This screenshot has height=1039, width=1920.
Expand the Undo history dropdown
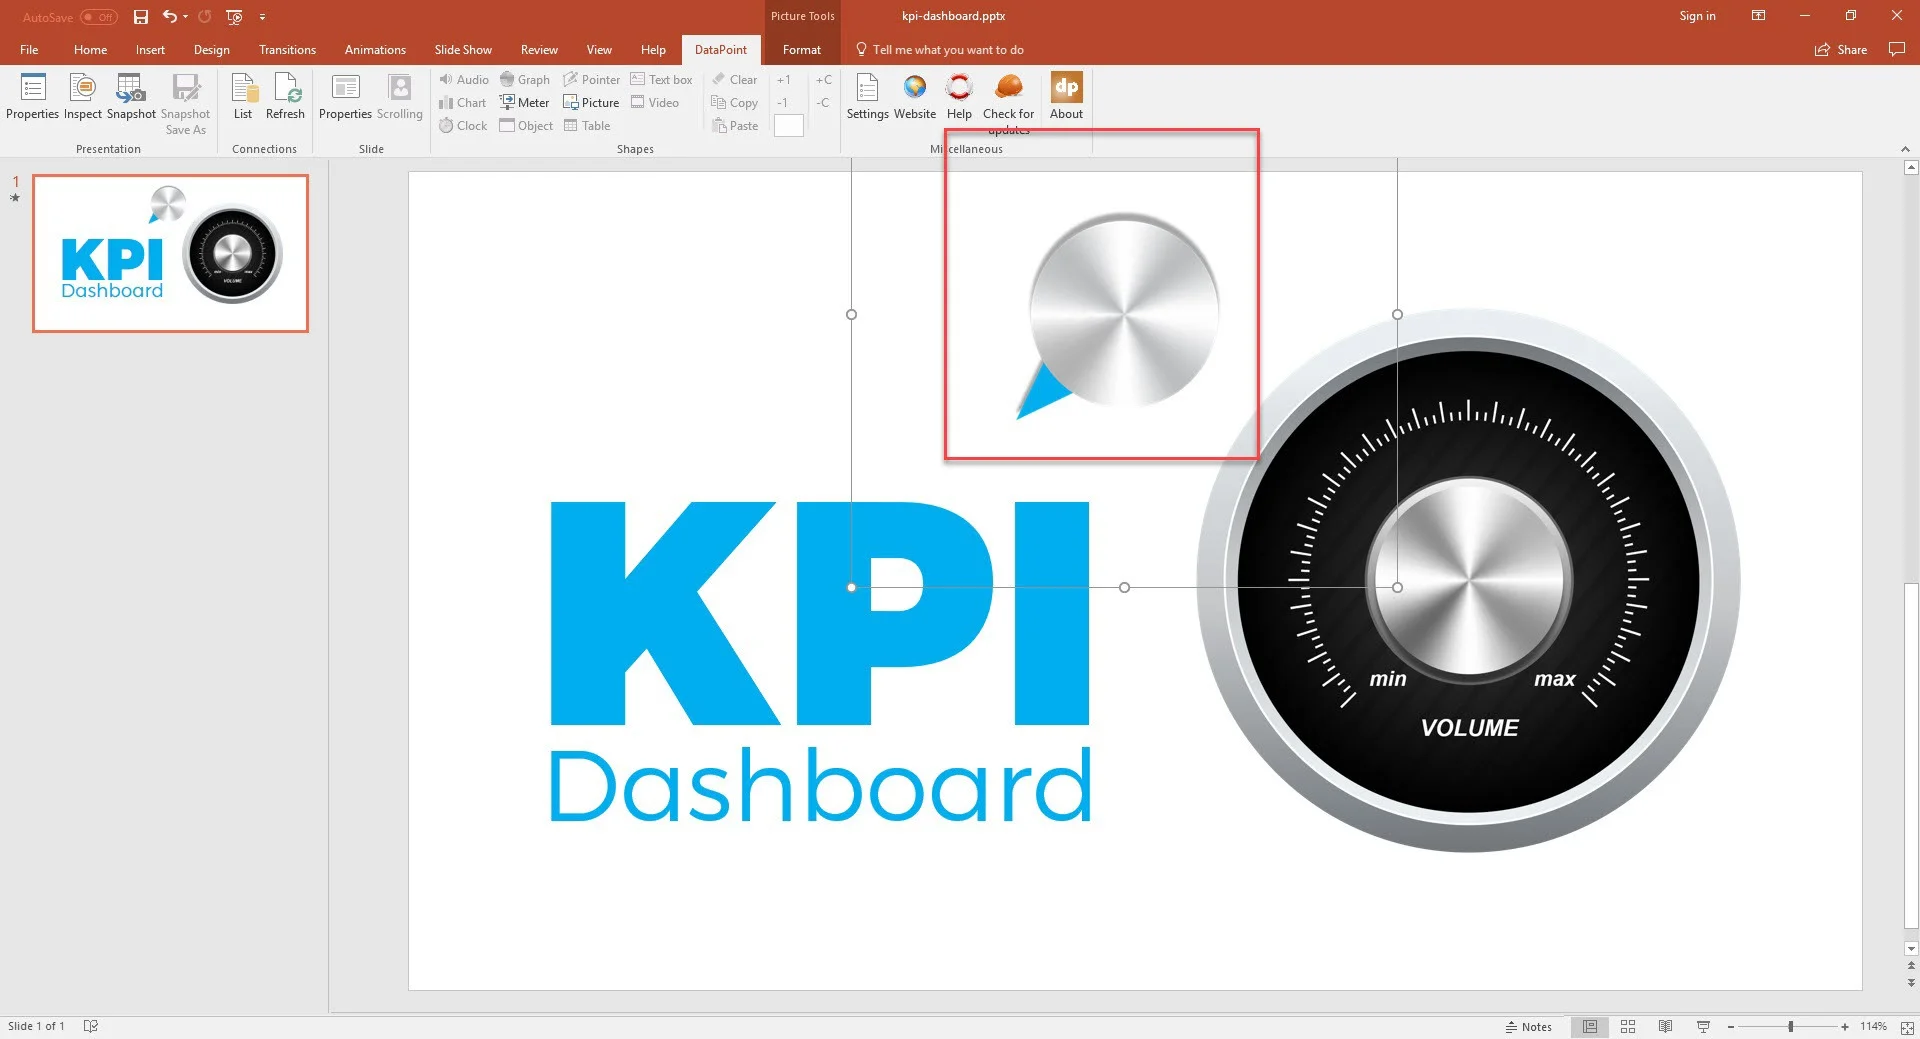(x=186, y=17)
